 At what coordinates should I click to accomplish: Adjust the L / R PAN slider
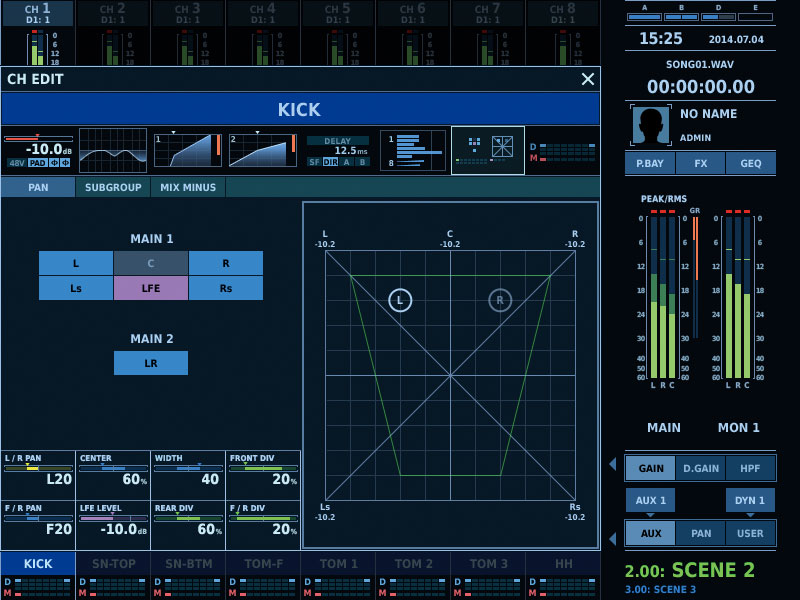coord(38,468)
